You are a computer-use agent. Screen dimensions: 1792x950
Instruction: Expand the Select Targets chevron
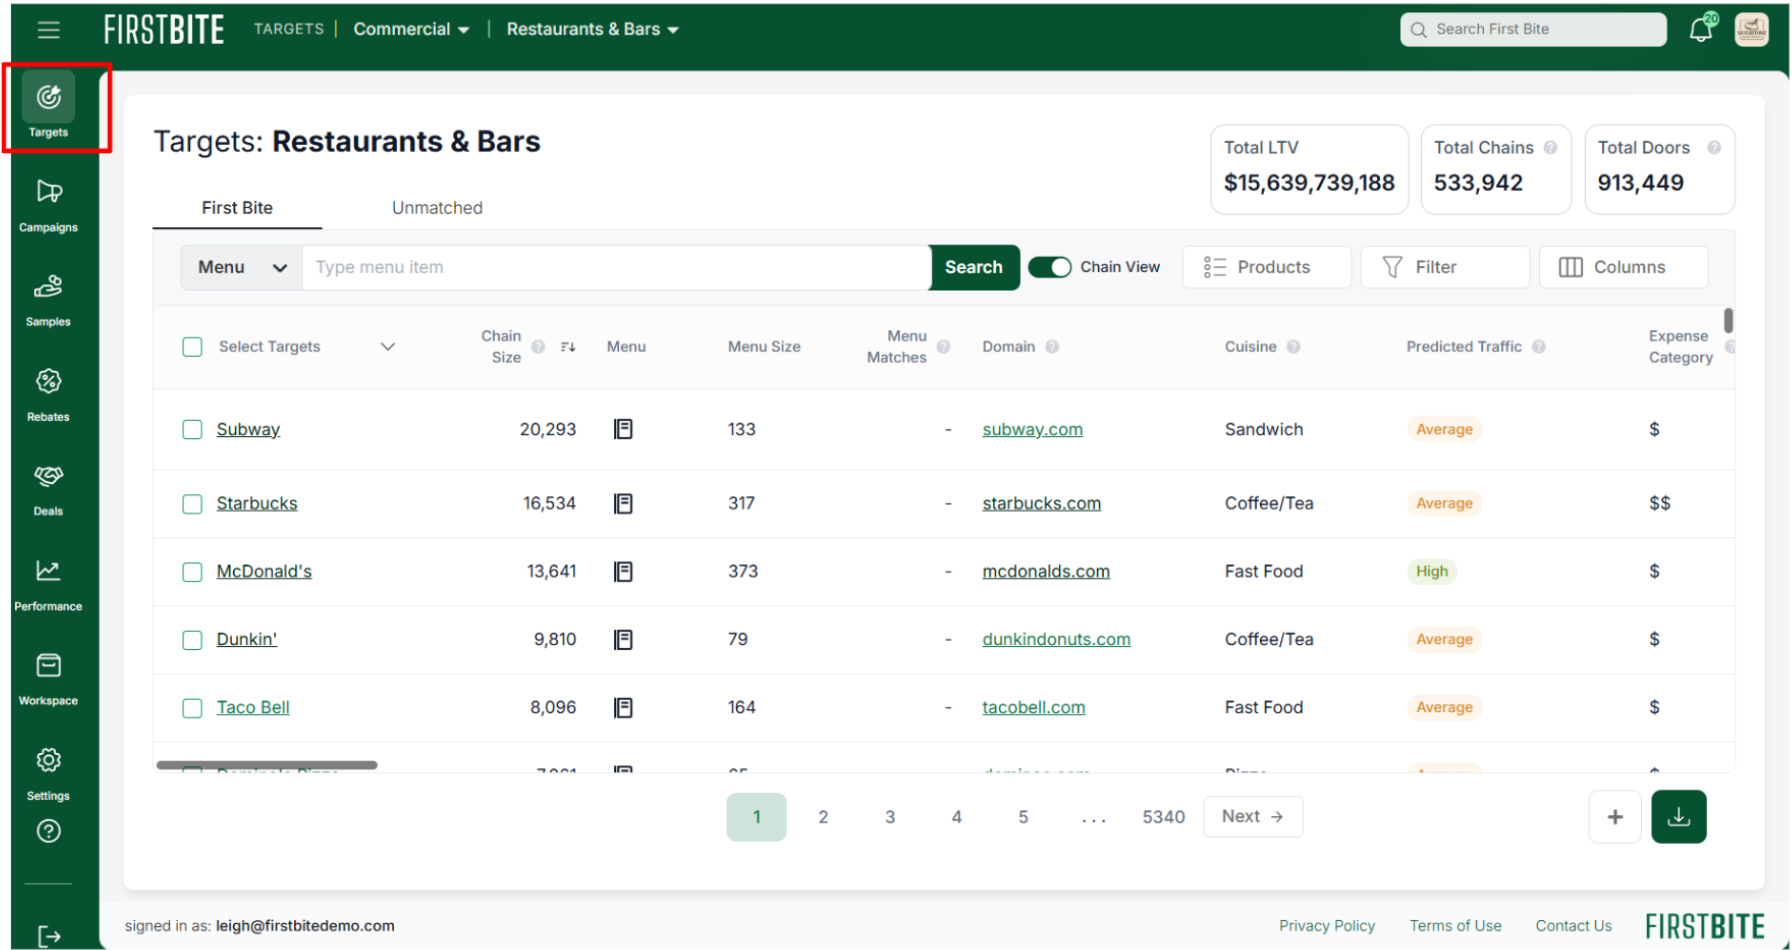coord(388,347)
